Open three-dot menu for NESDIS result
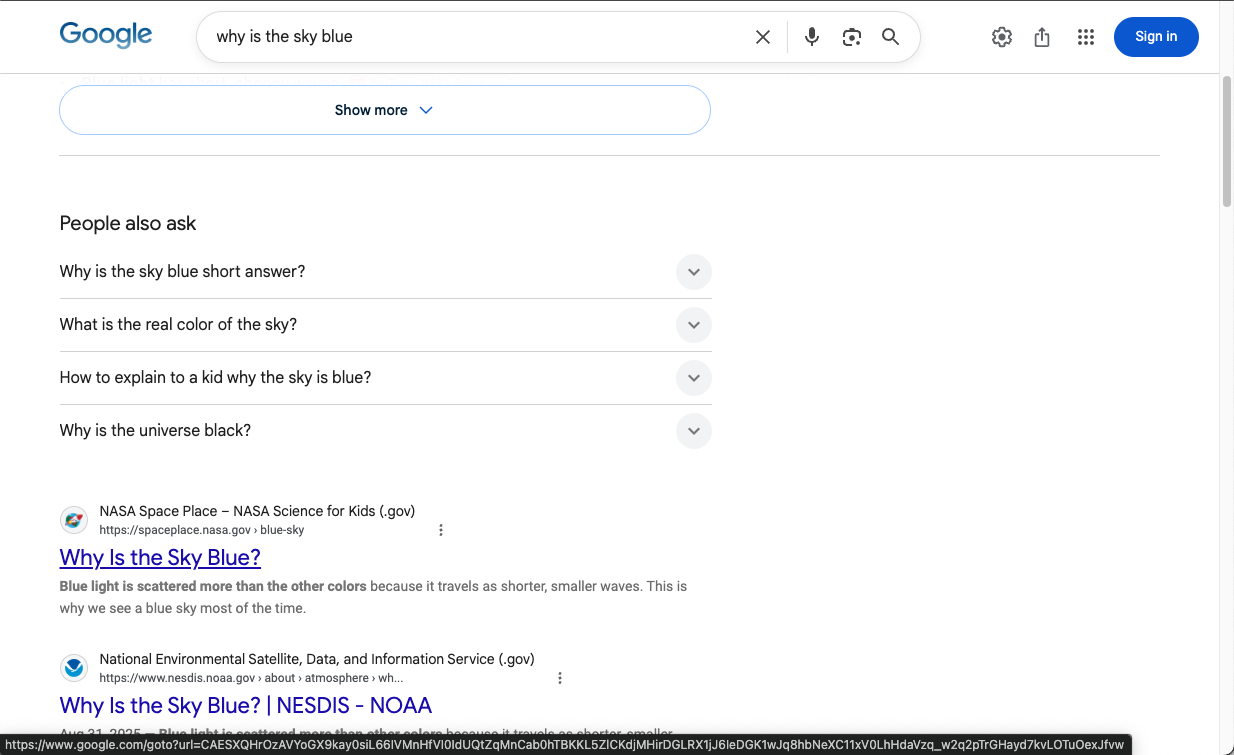This screenshot has width=1234, height=755. (560, 678)
